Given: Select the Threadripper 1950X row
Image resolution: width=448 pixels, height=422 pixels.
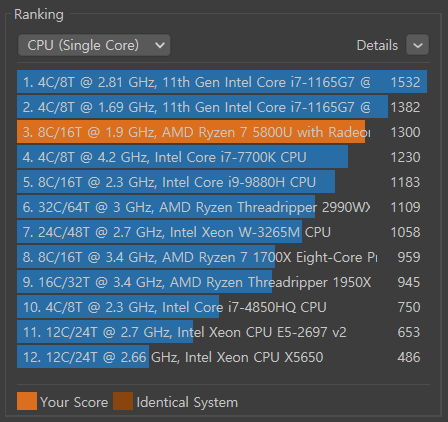Looking at the screenshot, I should point(222,282).
